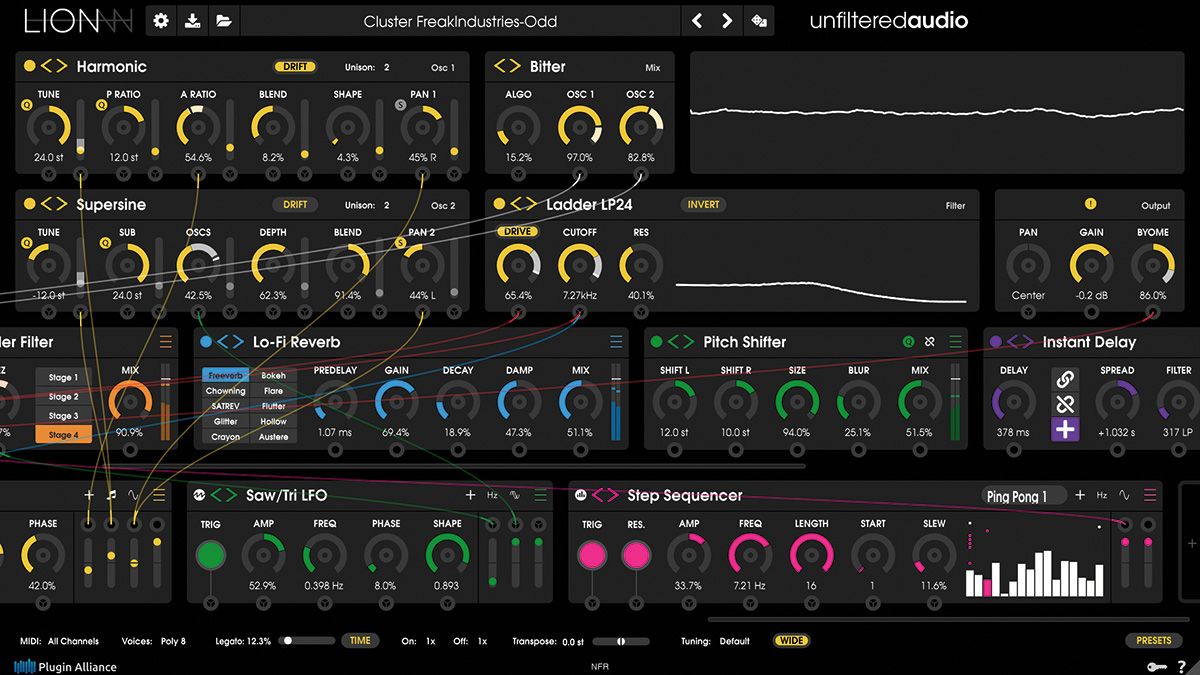This screenshot has width=1200, height=675.
Task: Select the Bokeh reverb mode
Action: [x=273, y=376]
